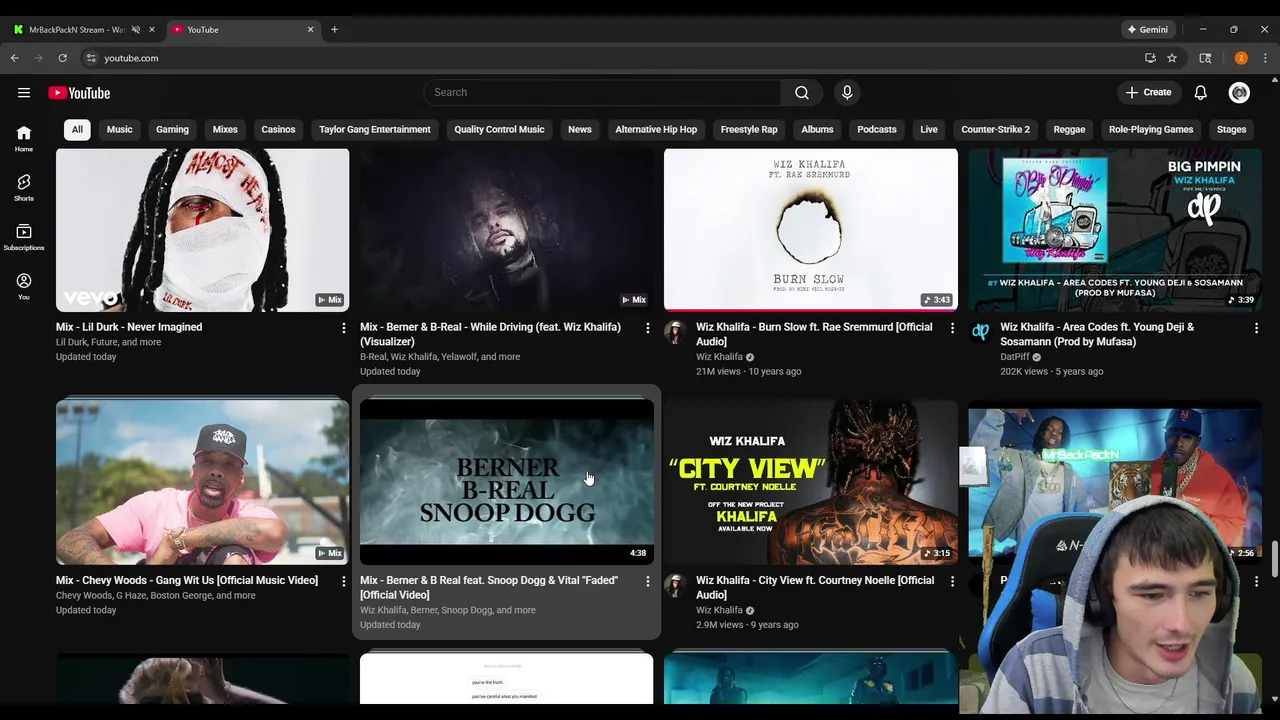Open options for Faded mix

pyautogui.click(x=647, y=581)
